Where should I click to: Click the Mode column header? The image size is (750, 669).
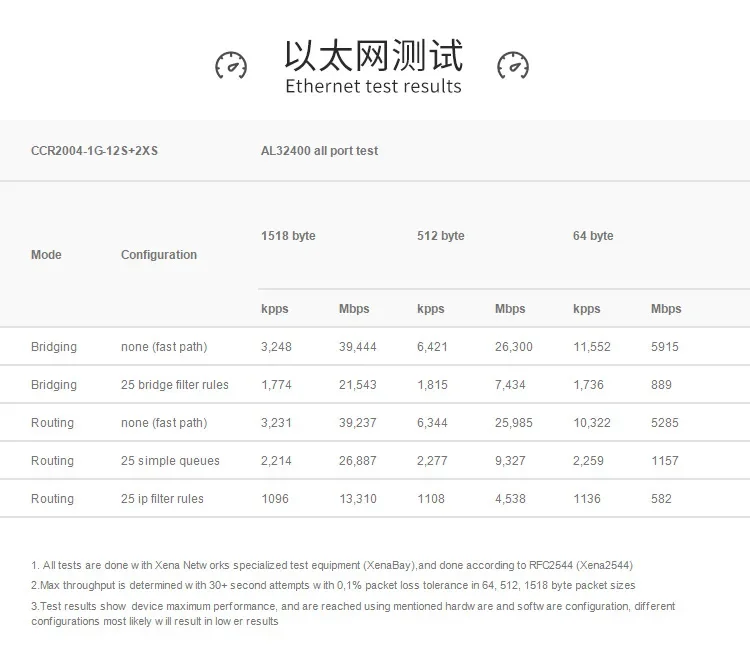(x=46, y=255)
